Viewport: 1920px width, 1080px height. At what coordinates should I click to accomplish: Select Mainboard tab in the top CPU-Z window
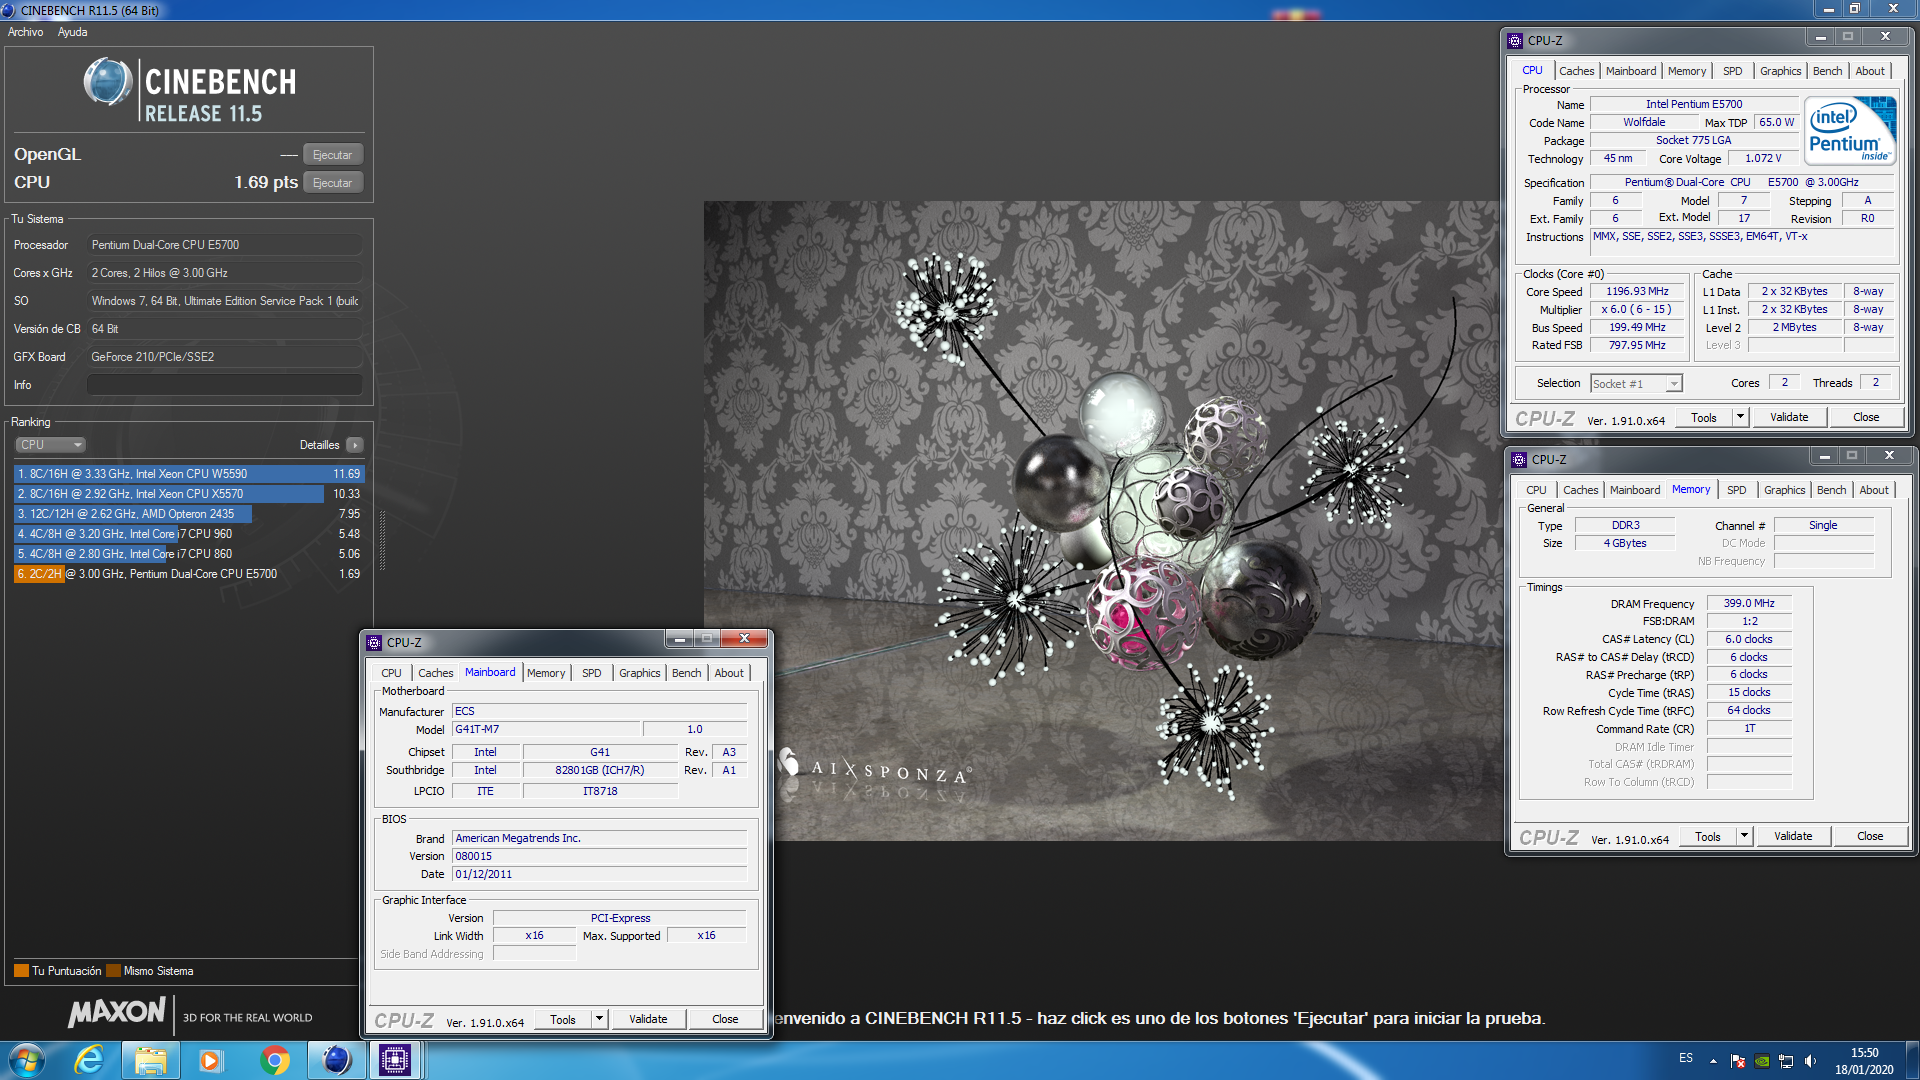click(1631, 71)
